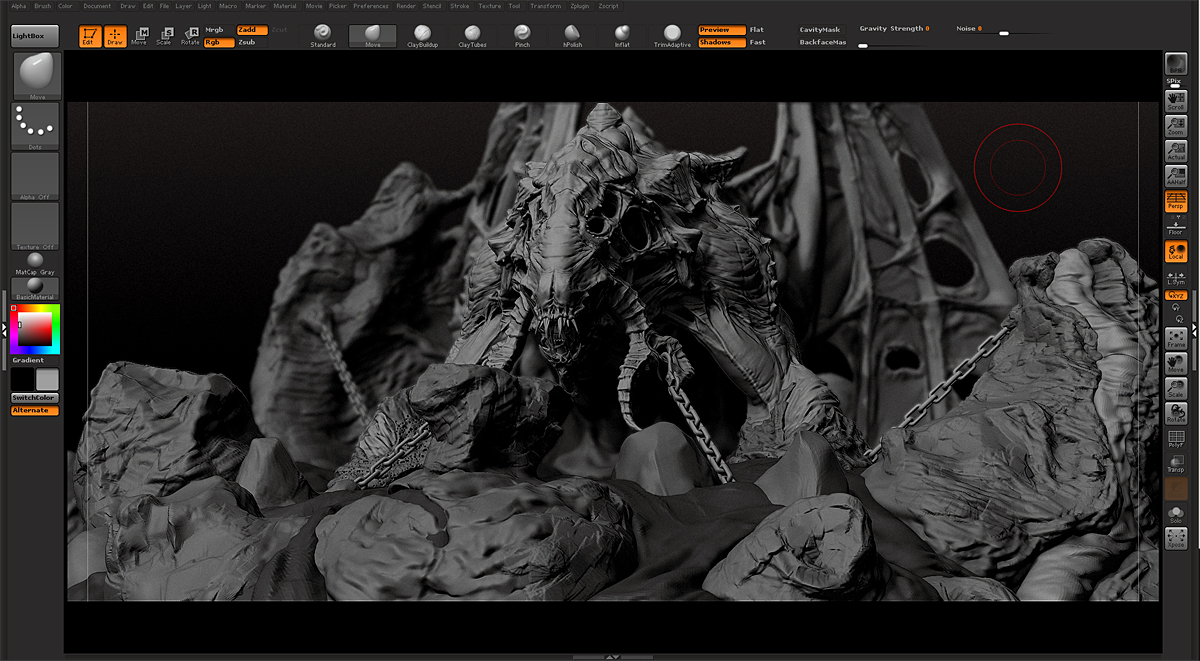Open the Preferences menu
The width and height of the screenshot is (1200, 661).
tap(371, 6)
